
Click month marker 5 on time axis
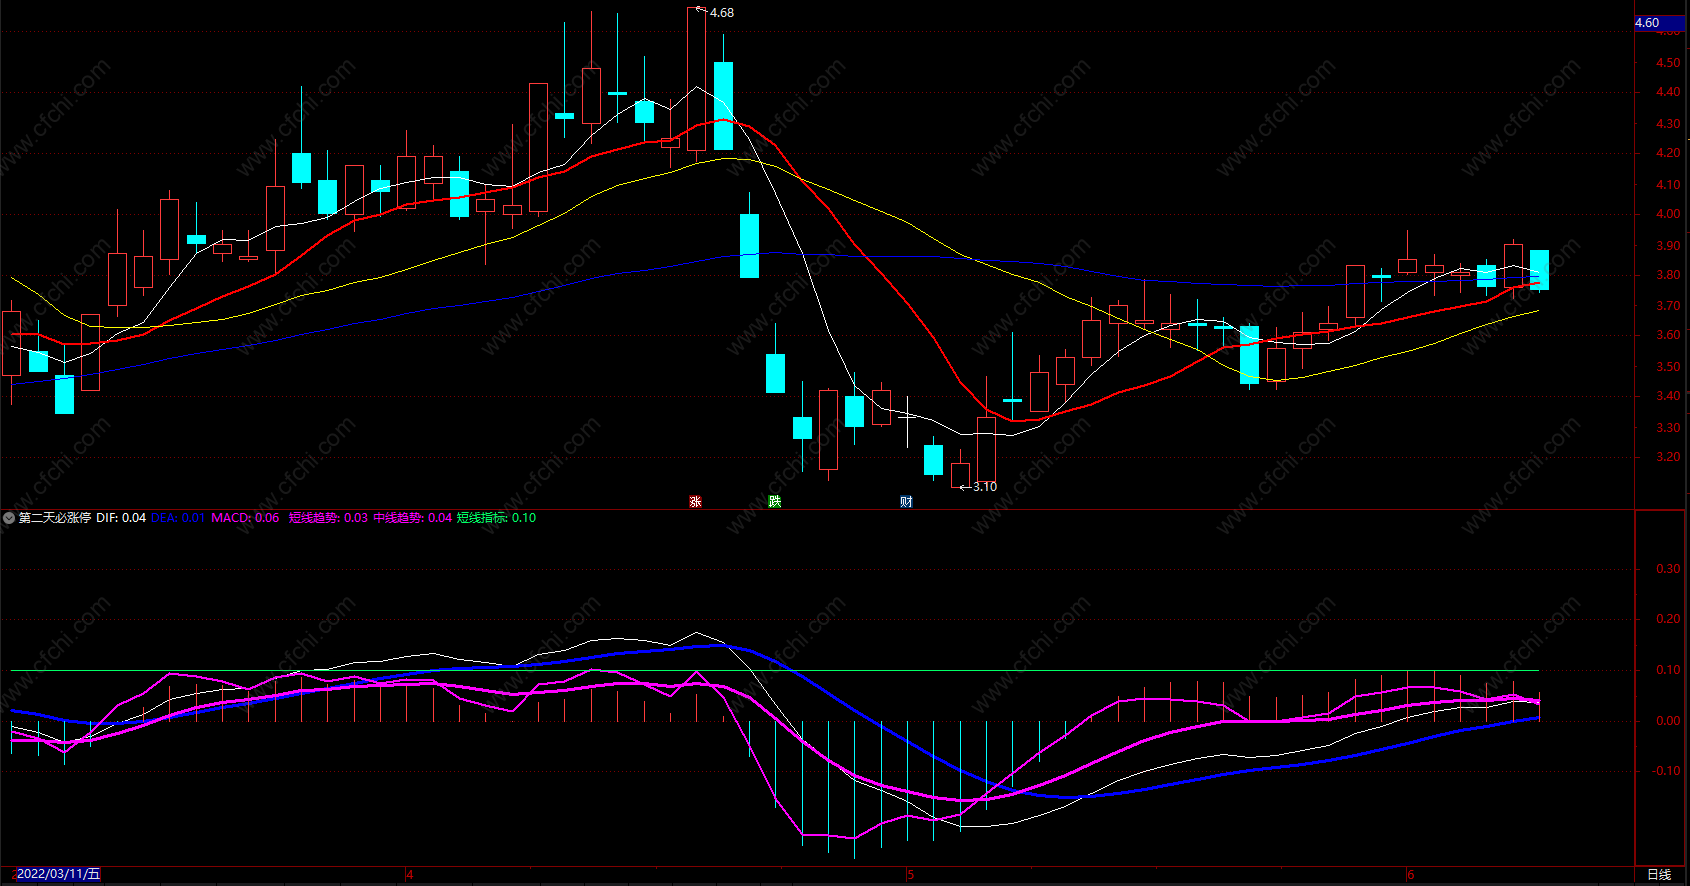coord(910,875)
